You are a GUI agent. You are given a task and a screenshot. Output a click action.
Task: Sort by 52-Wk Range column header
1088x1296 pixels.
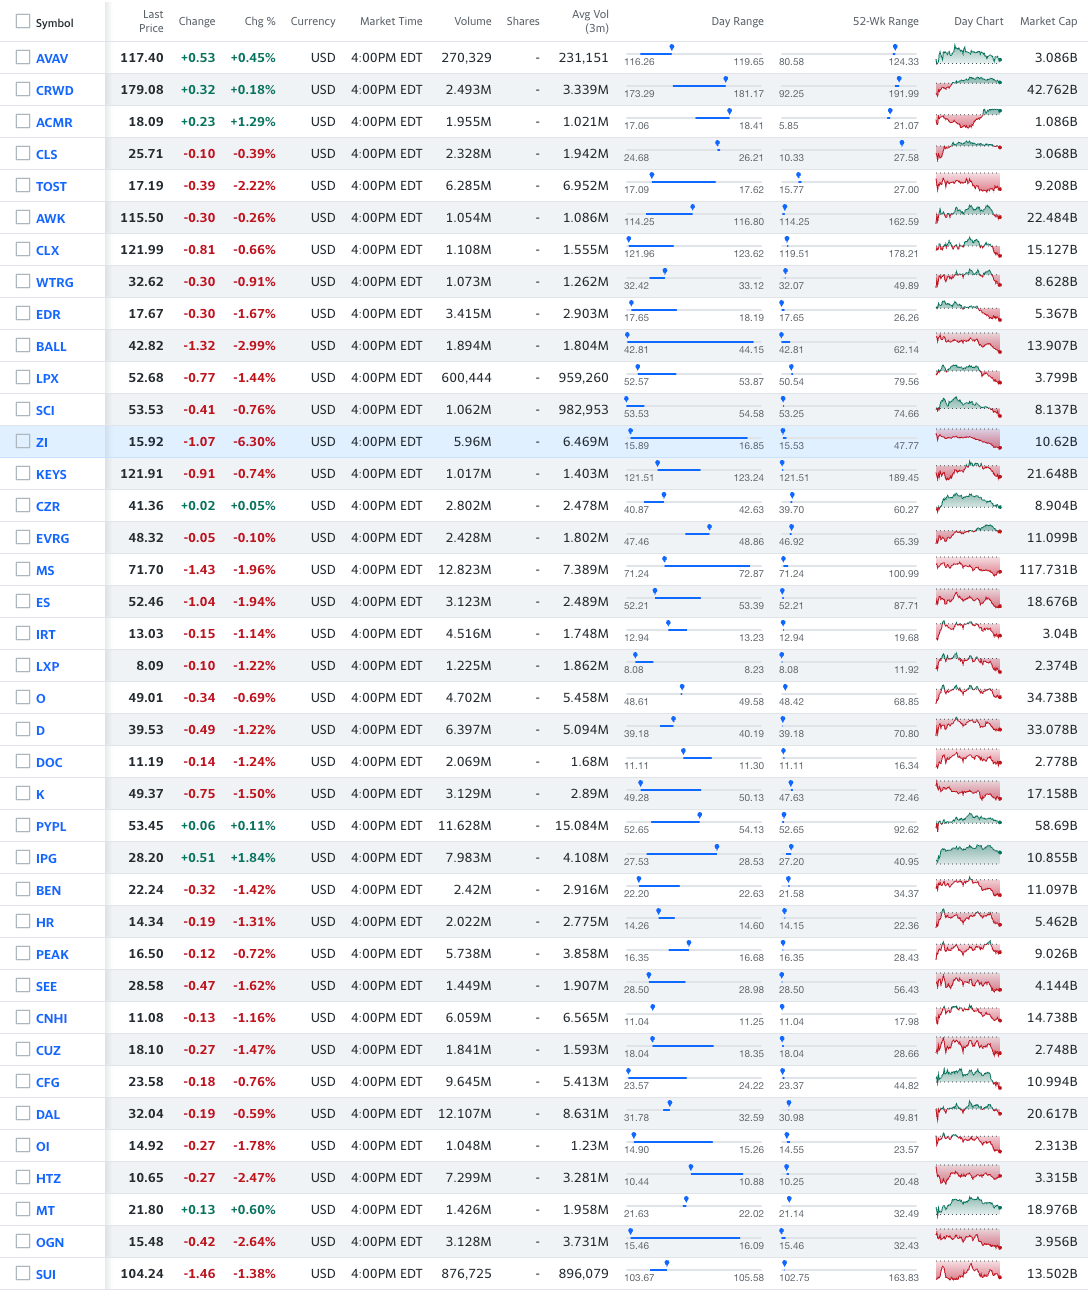[886, 21]
